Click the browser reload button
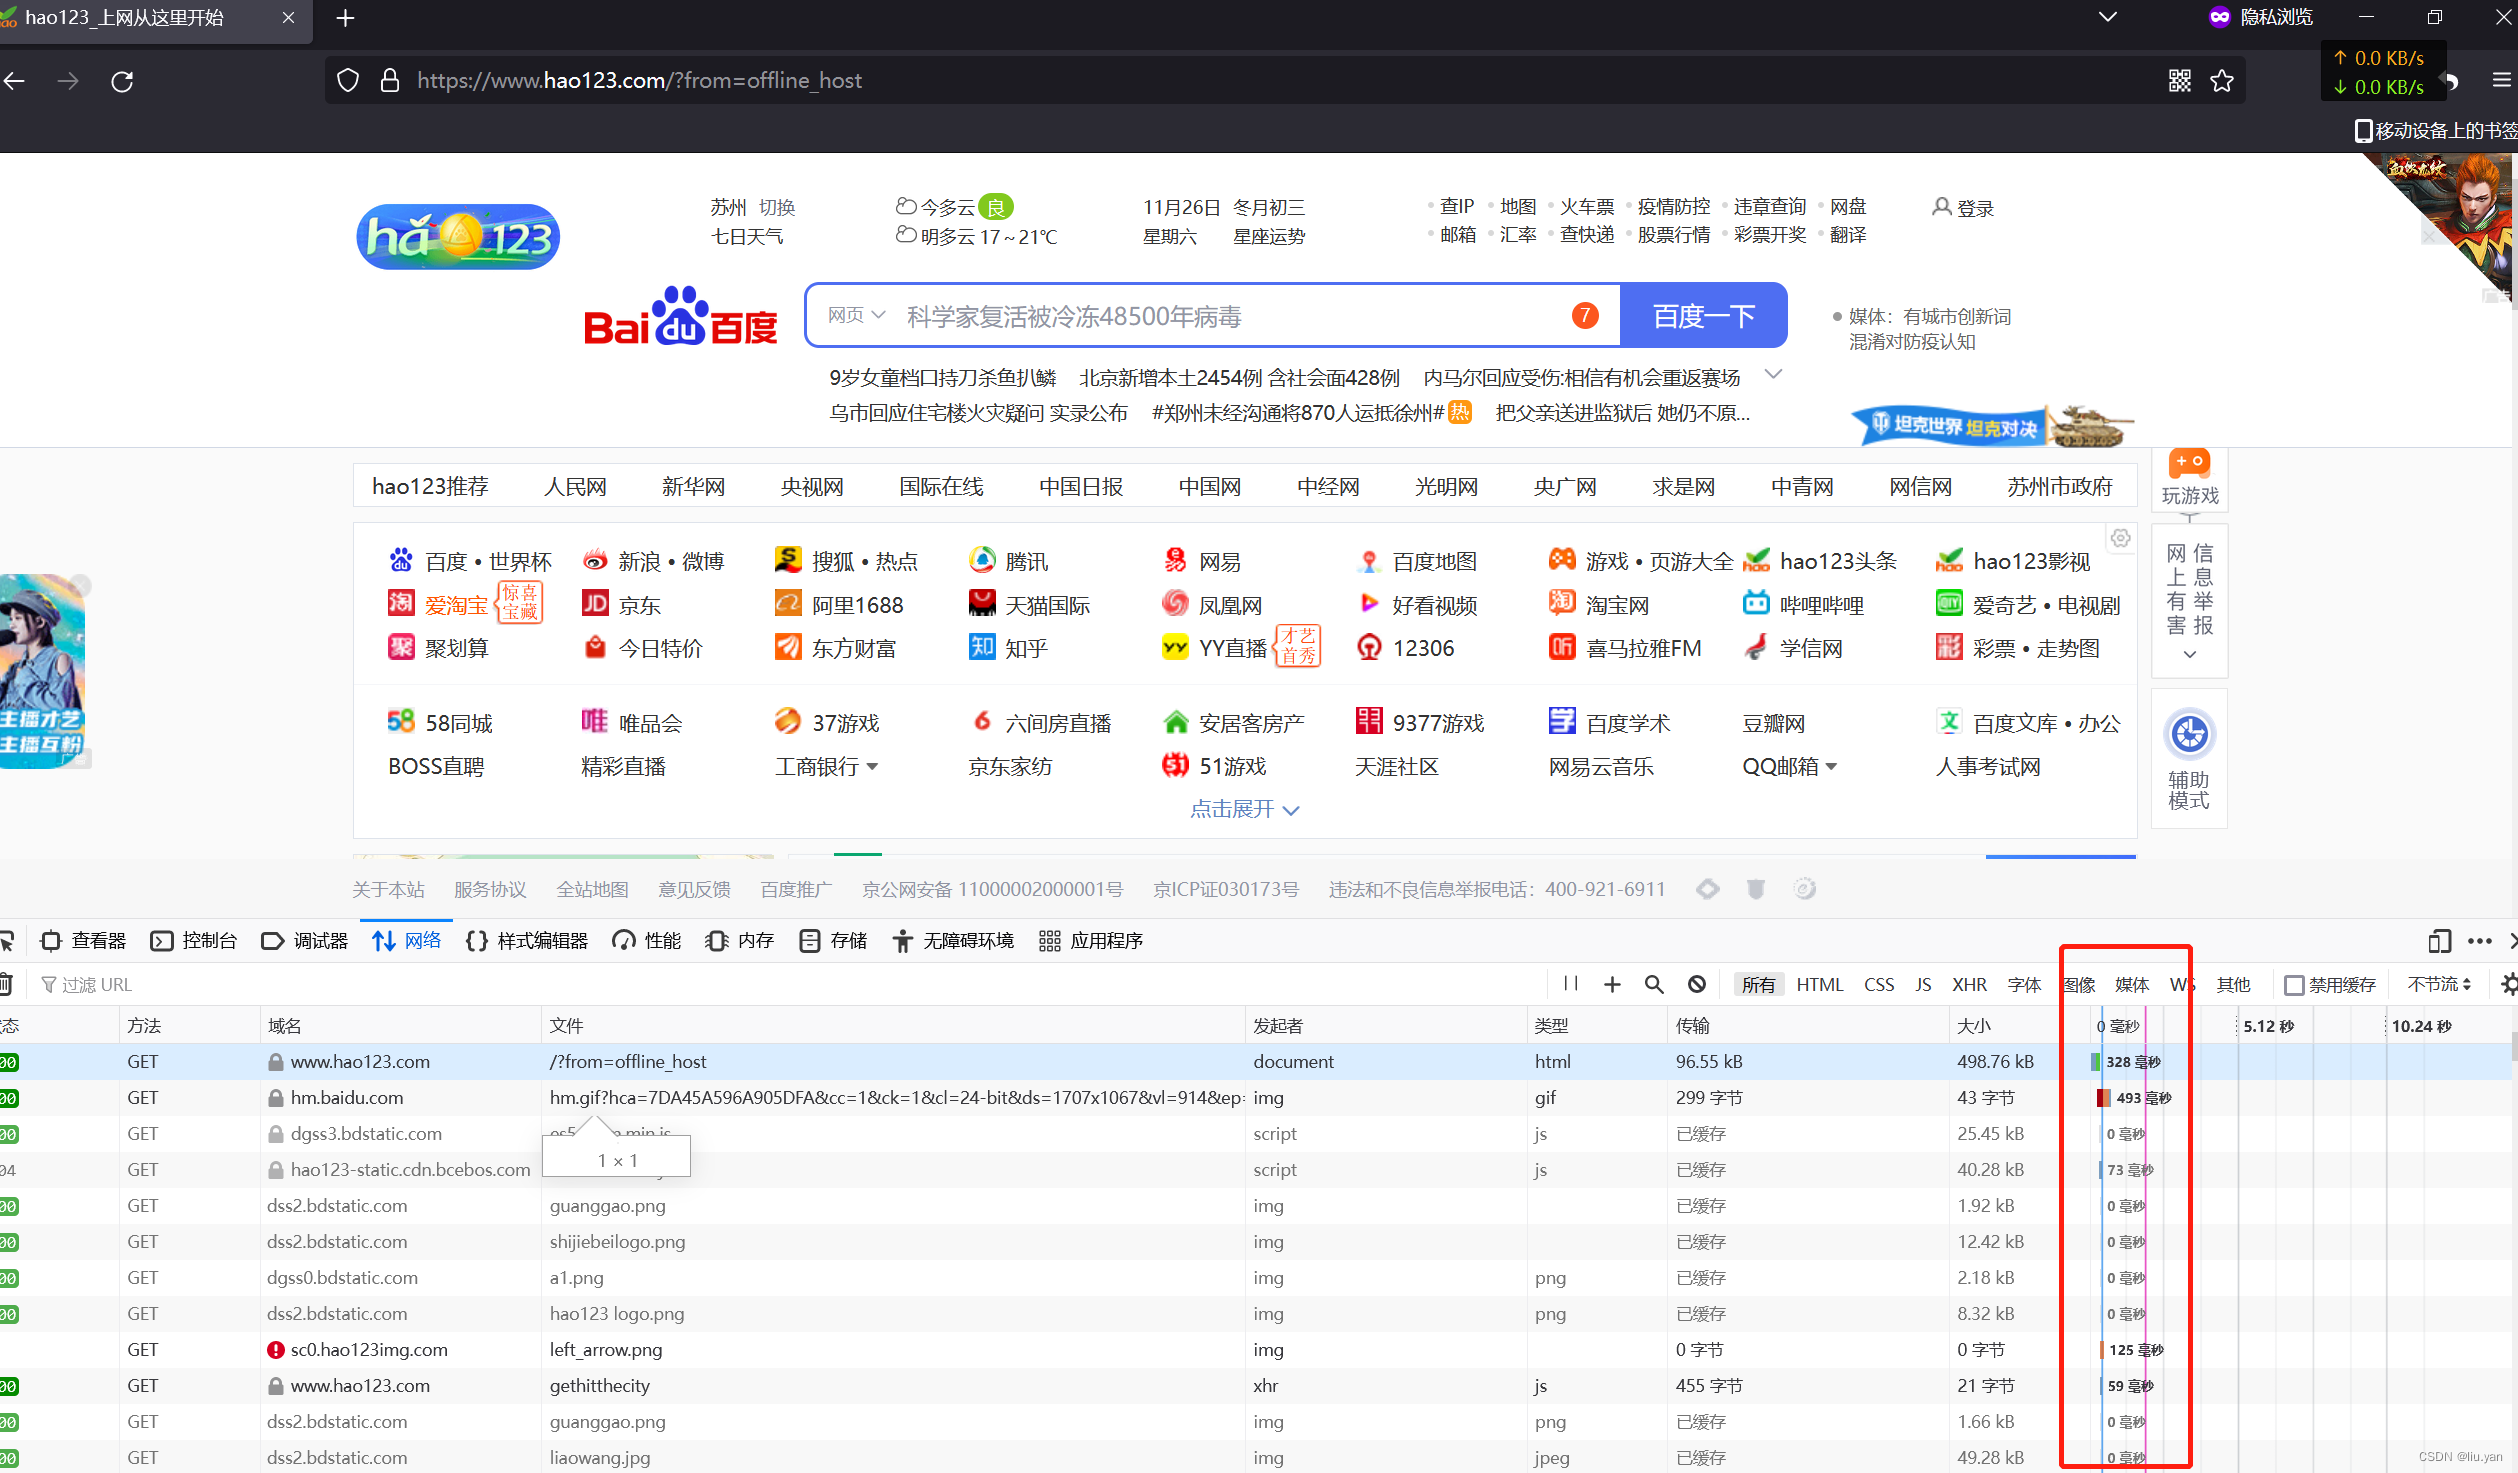This screenshot has width=2518, height=1473. pyautogui.click(x=122, y=81)
